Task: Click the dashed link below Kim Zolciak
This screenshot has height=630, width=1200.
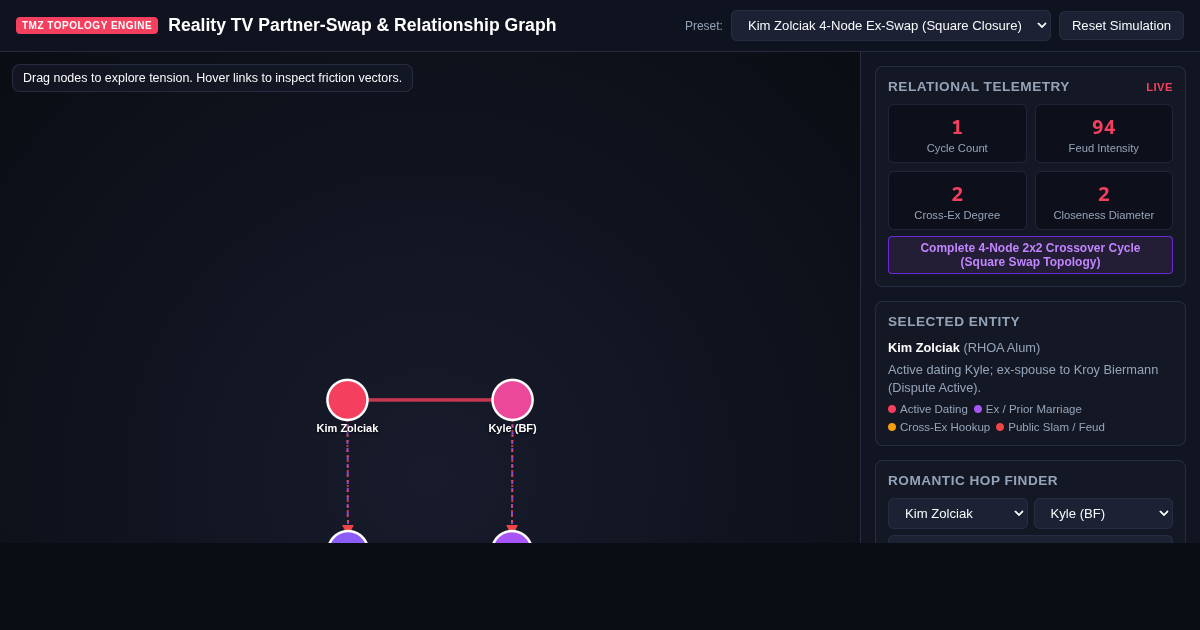Action: point(348,478)
